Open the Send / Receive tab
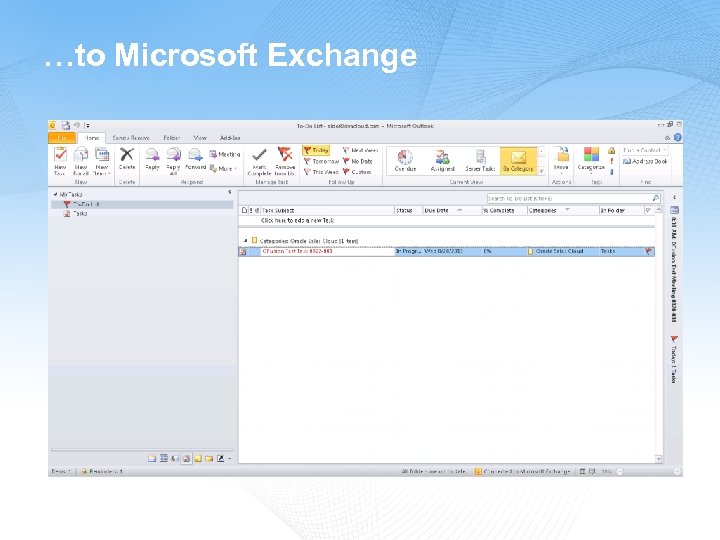Image resolution: width=720 pixels, height=540 pixels. point(131,138)
